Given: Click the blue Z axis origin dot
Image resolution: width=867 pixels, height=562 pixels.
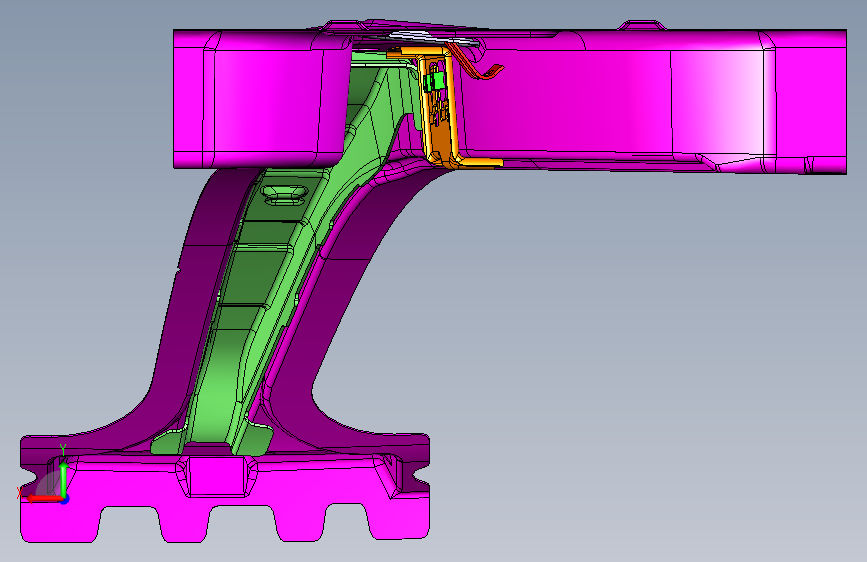Looking at the screenshot, I should [x=65, y=499].
